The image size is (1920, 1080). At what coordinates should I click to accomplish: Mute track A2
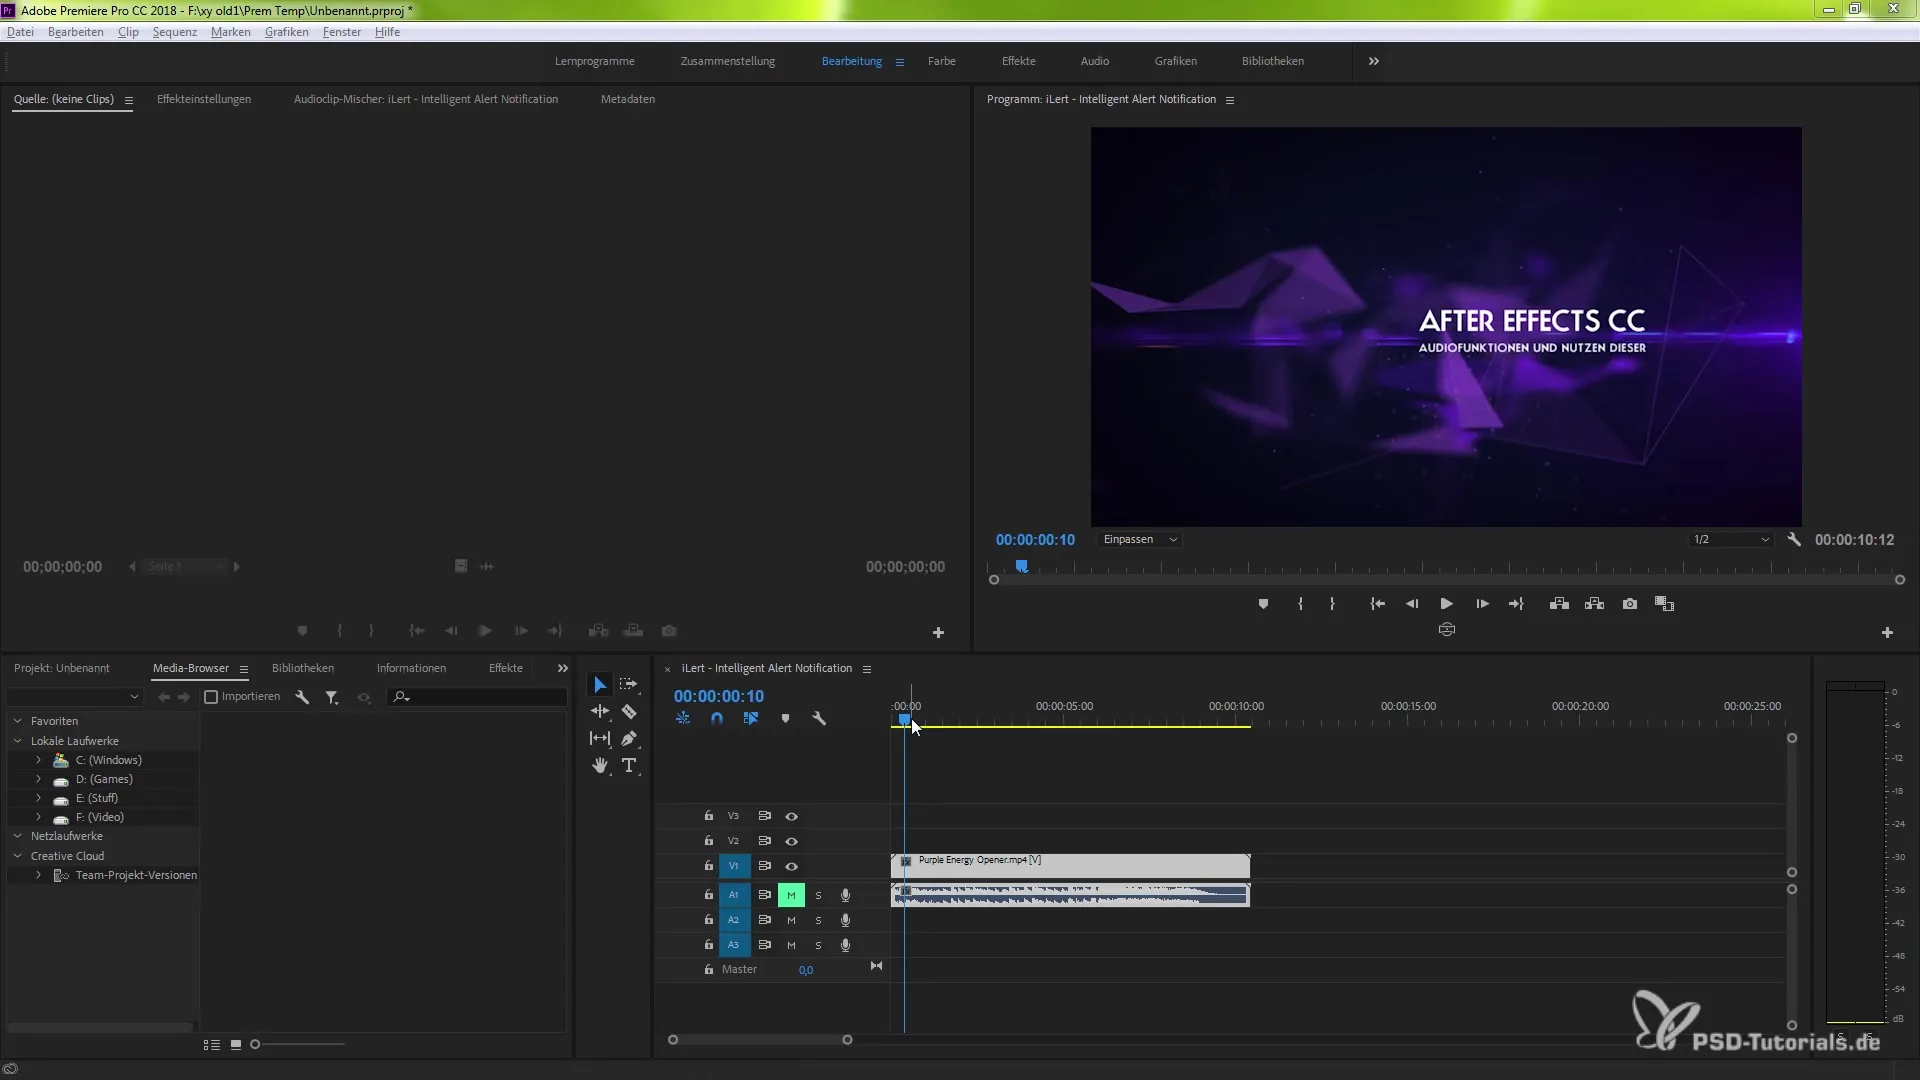pos(791,920)
